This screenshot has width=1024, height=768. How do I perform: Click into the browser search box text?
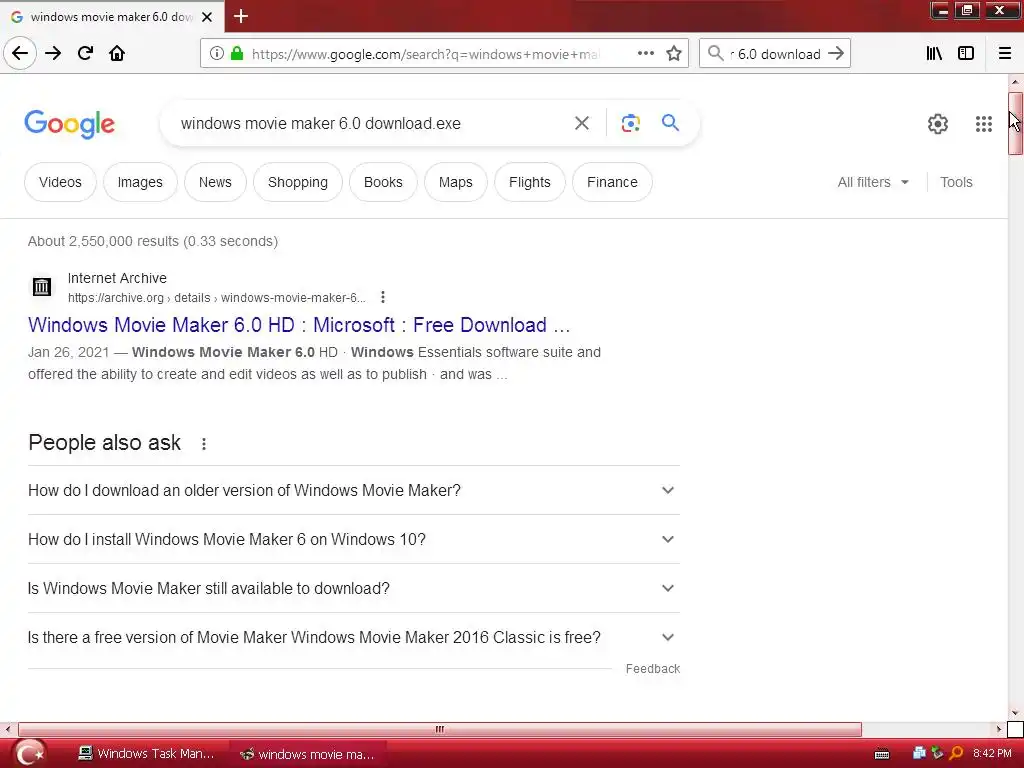(775, 54)
